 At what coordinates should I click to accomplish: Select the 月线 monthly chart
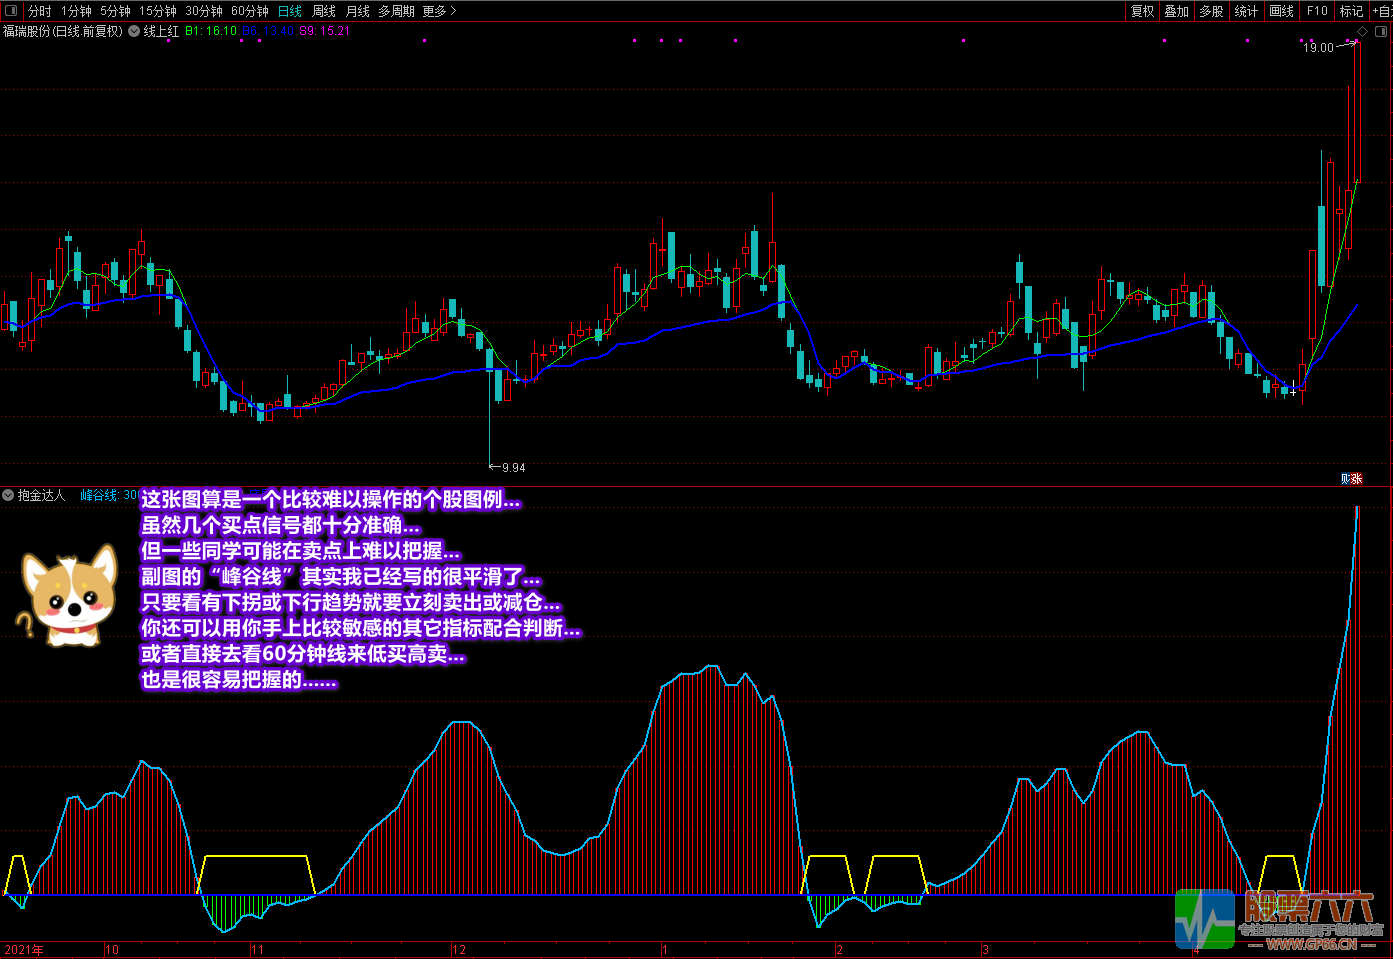point(357,11)
